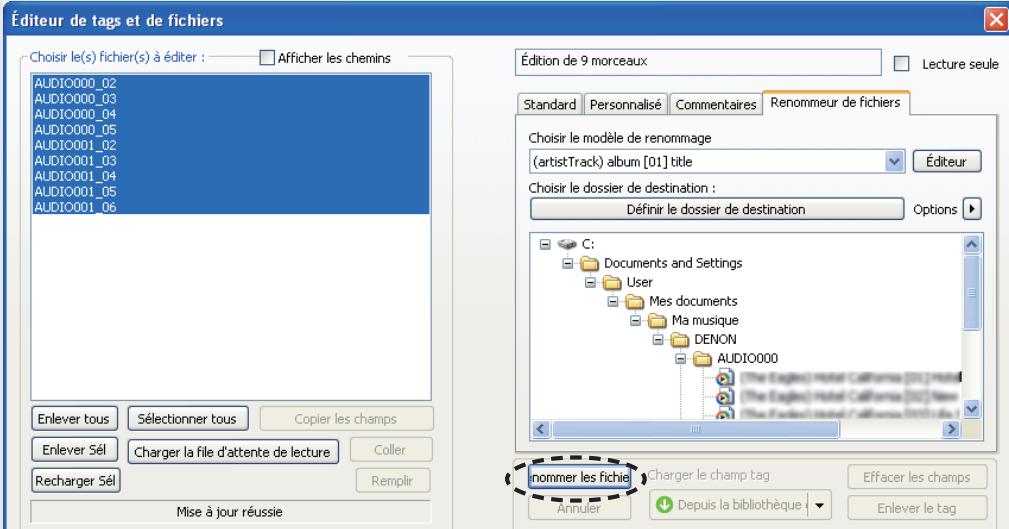Click the folder tree horizontal scrollbar thumb

click(695, 429)
